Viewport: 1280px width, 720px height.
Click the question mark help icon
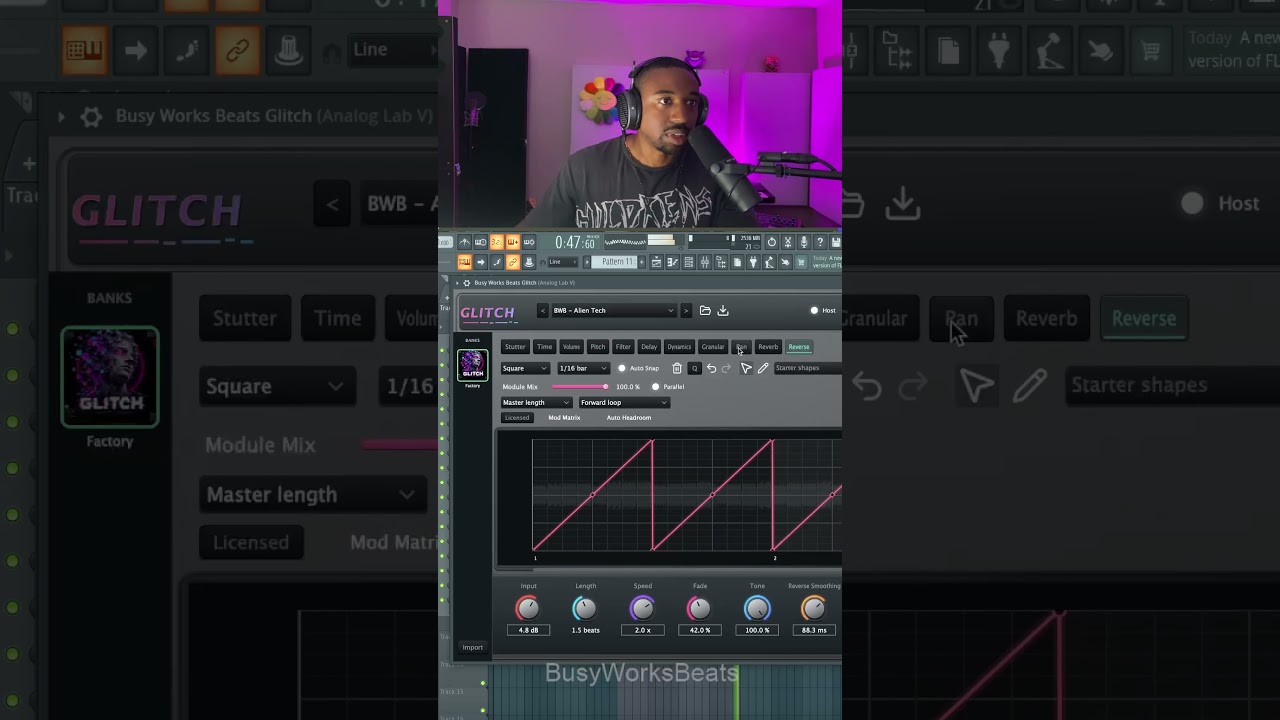pos(820,242)
